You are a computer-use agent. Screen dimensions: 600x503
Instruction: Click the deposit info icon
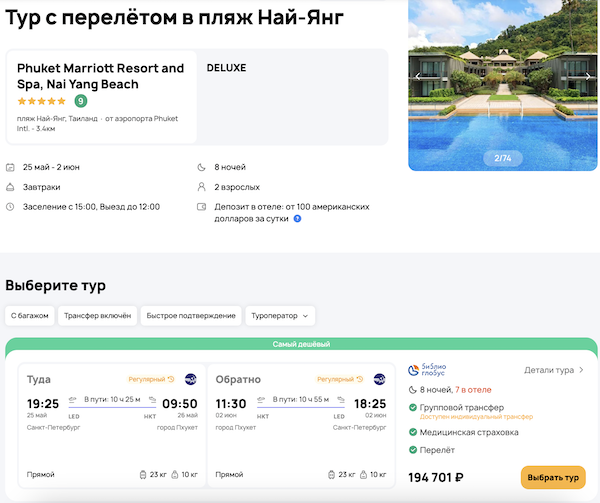pos(297,218)
